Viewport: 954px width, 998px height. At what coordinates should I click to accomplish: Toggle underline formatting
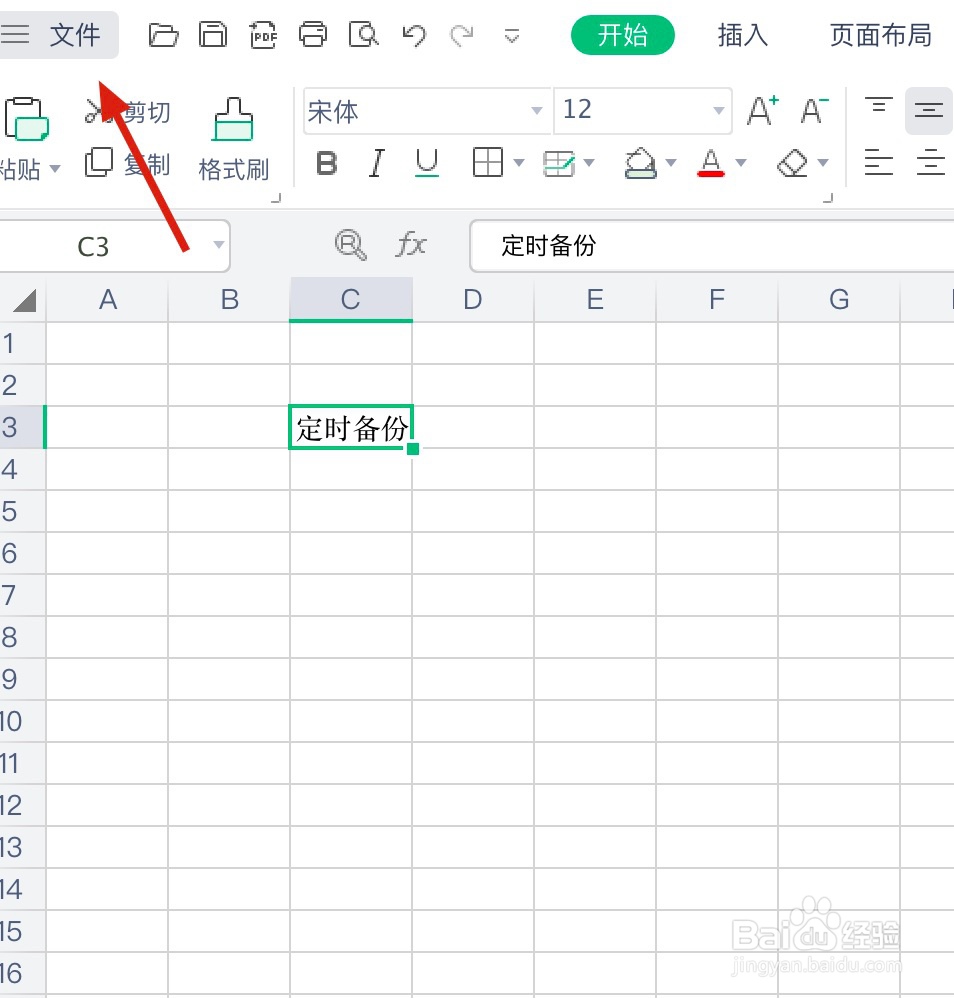tap(426, 164)
